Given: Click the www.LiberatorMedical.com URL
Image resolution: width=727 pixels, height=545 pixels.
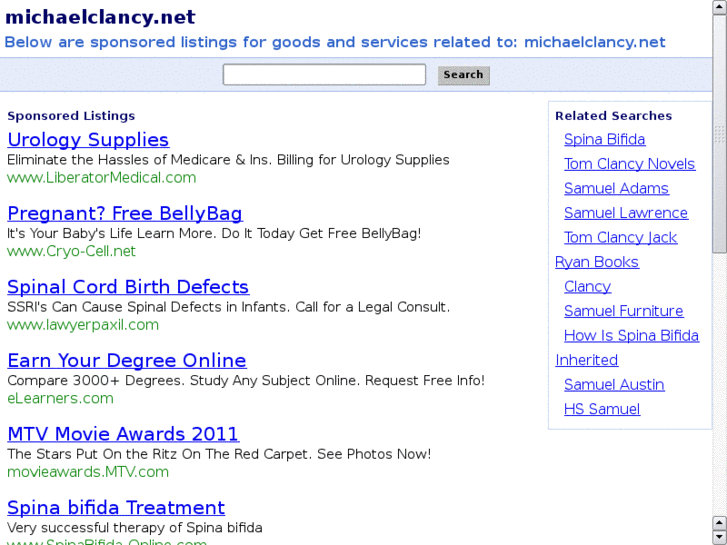Looking at the screenshot, I should [x=102, y=178].
